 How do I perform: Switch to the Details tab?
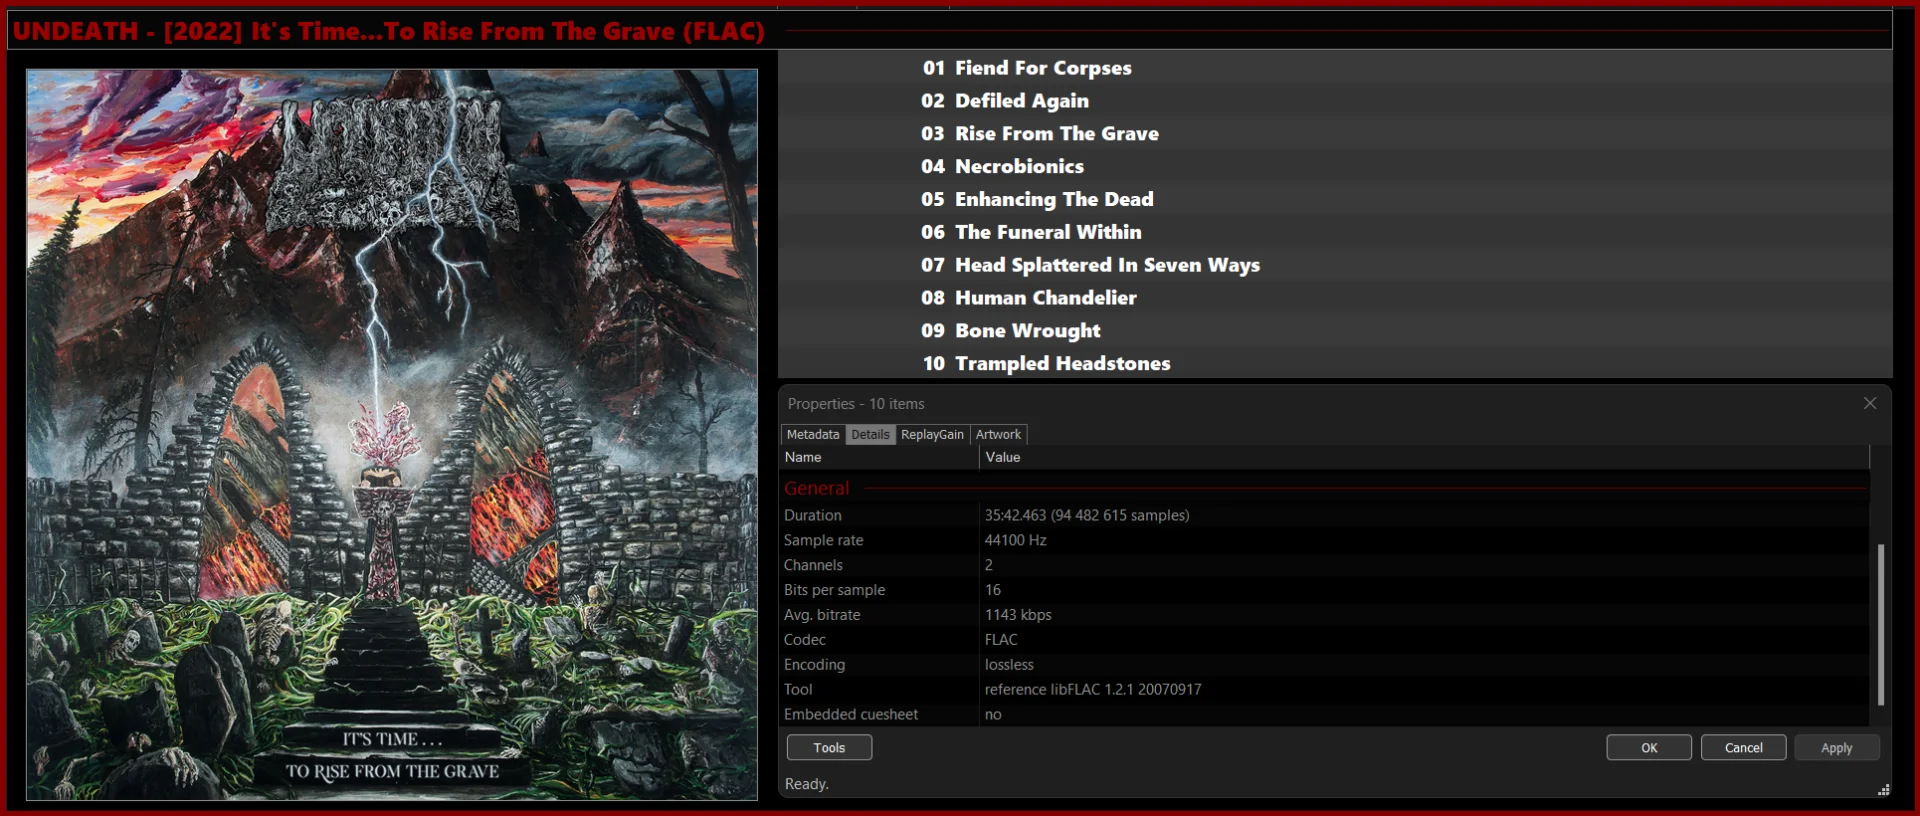pos(870,434)
